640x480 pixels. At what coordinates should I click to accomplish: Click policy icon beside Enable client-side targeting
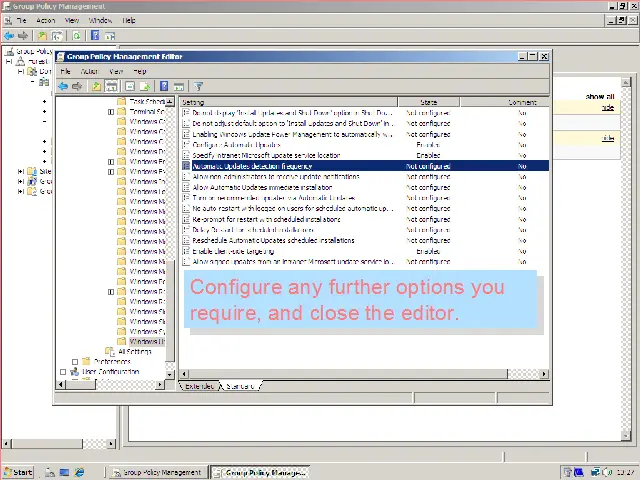(x=186, y=251)
